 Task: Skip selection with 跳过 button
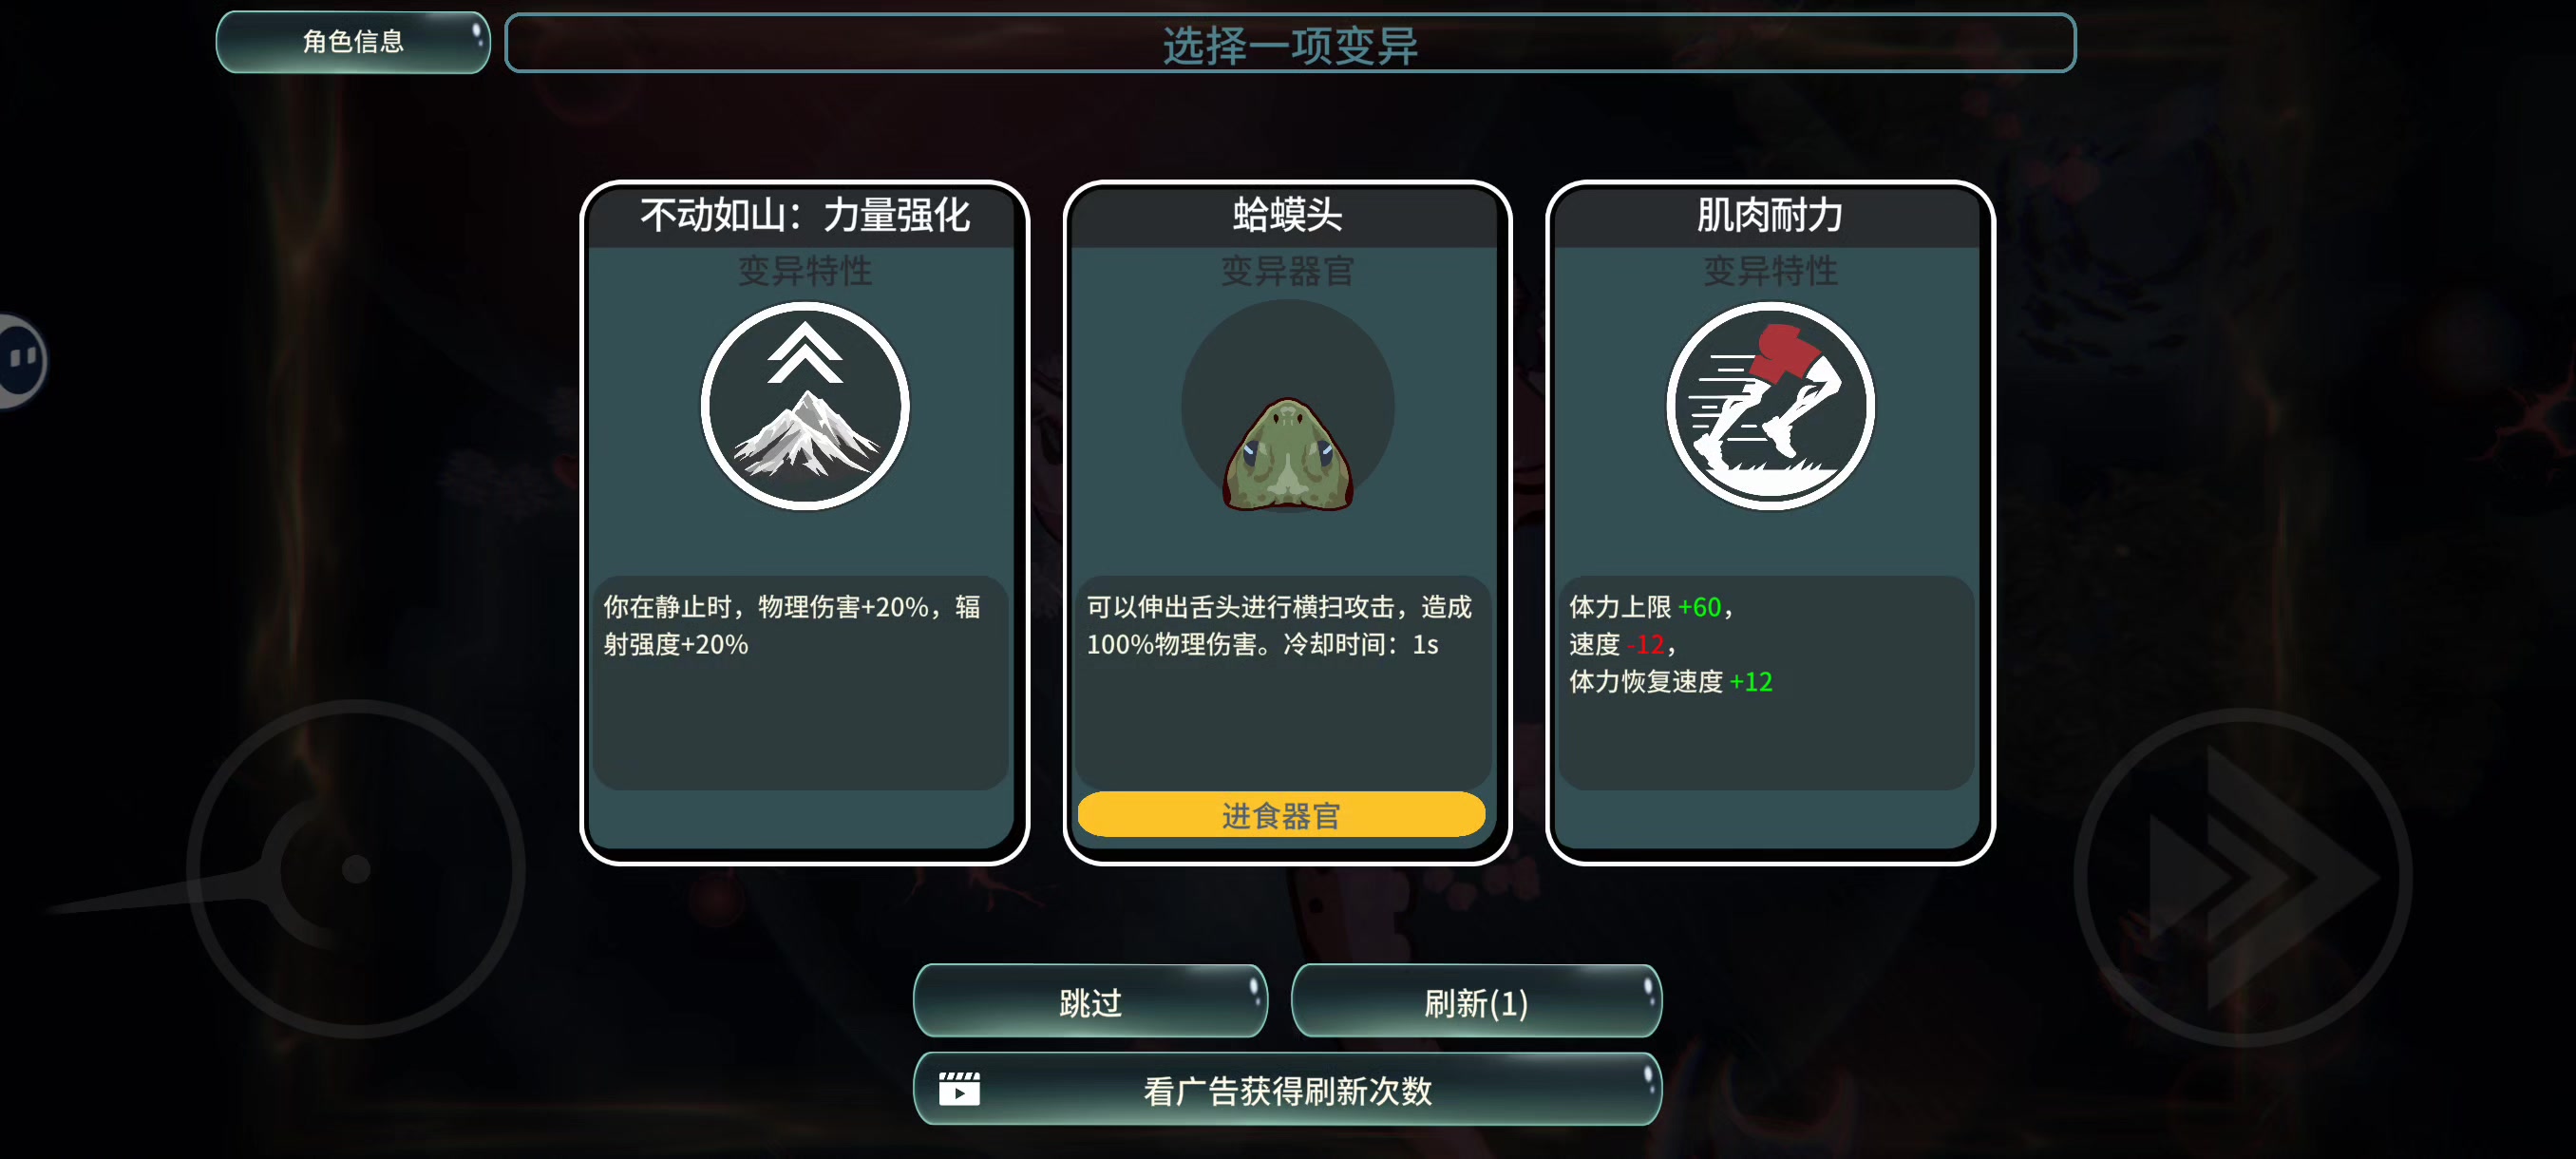tap(1090, 1001)
